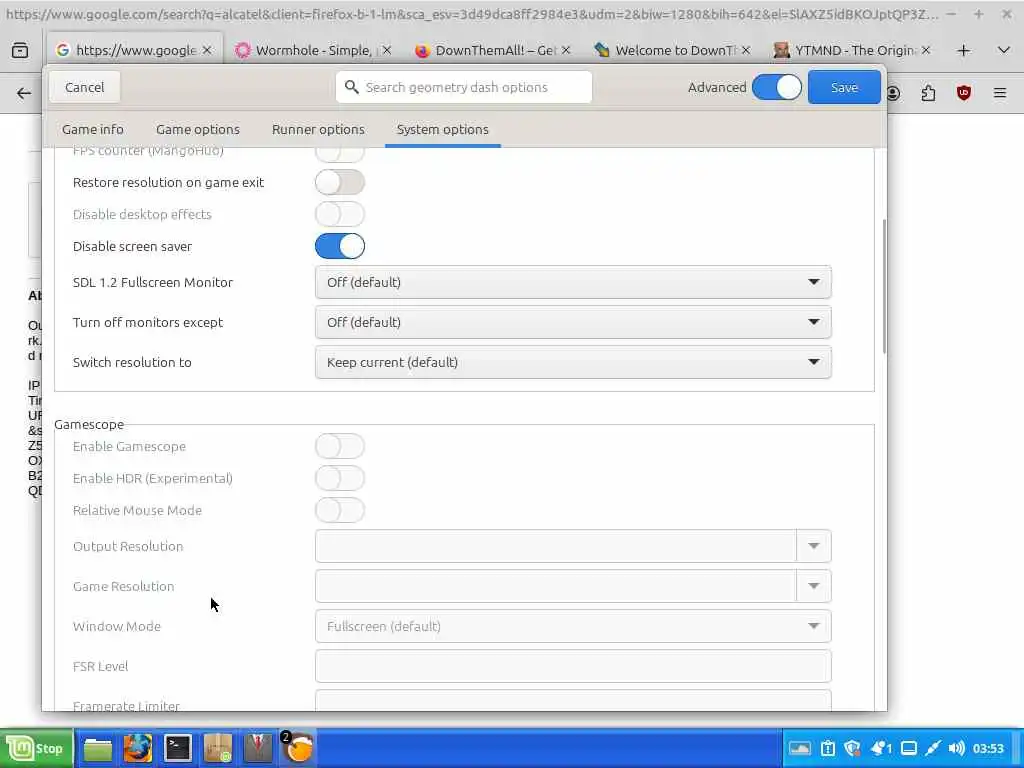This screenshot has width=1024, height=768.
Task: Switch to the Google search browser tab
Action: pyautogui.click(x=134, y=50)
